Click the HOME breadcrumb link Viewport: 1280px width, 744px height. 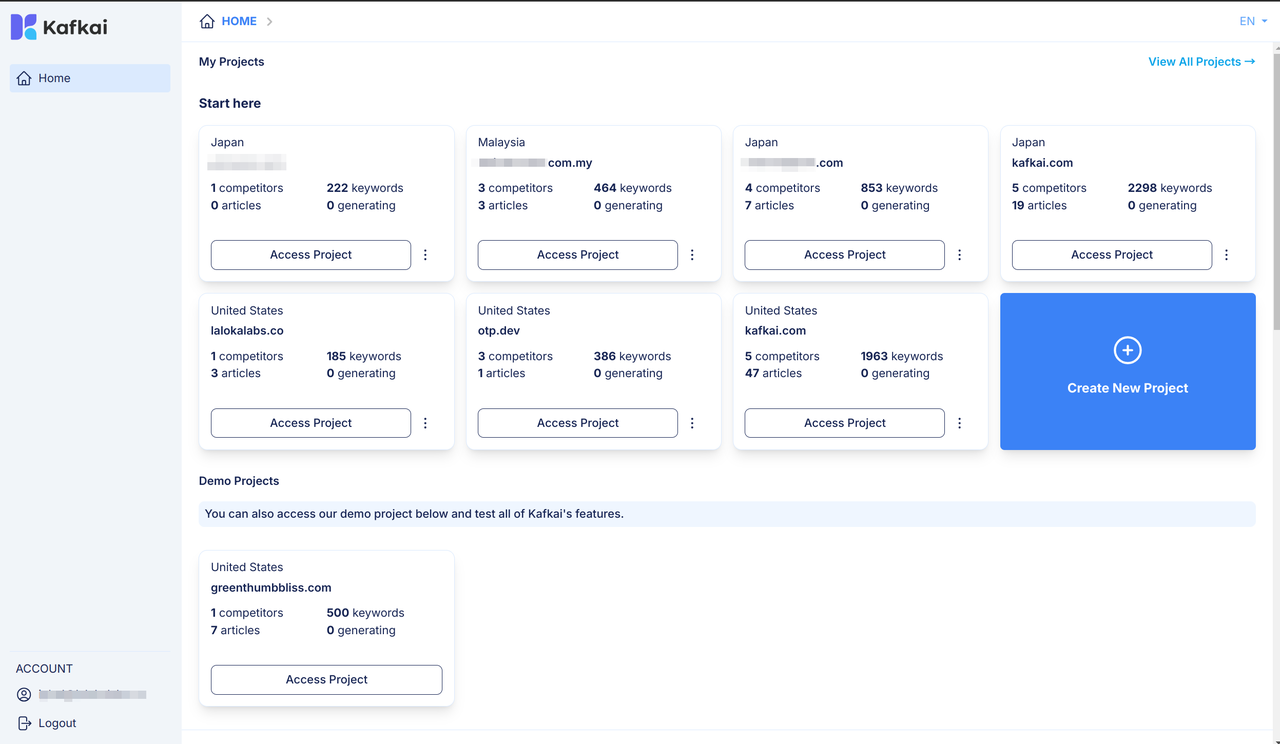click(x=239, y=21)
